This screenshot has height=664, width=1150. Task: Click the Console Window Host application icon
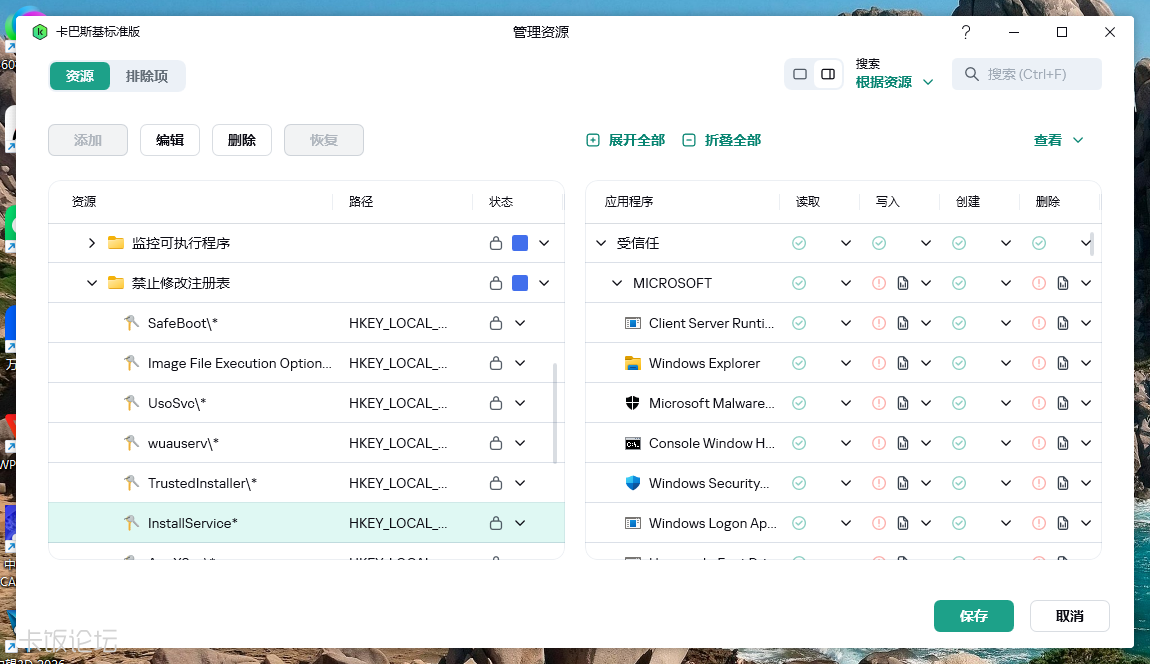[632, 443]
